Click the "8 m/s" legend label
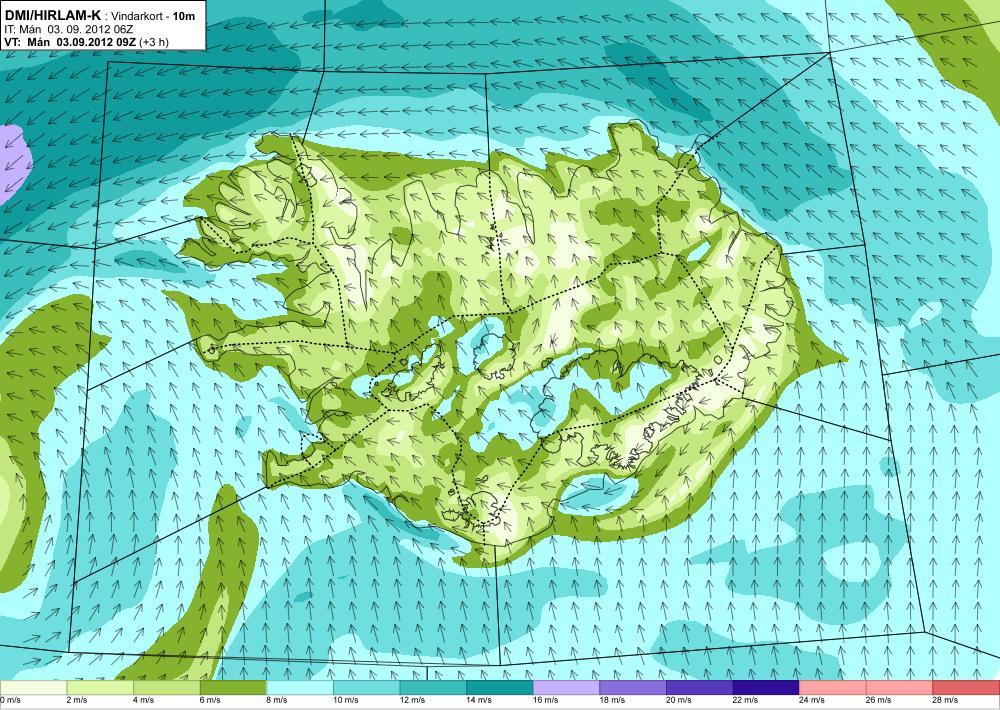This screenshot has width=1000, height=710. pos(277,700)
